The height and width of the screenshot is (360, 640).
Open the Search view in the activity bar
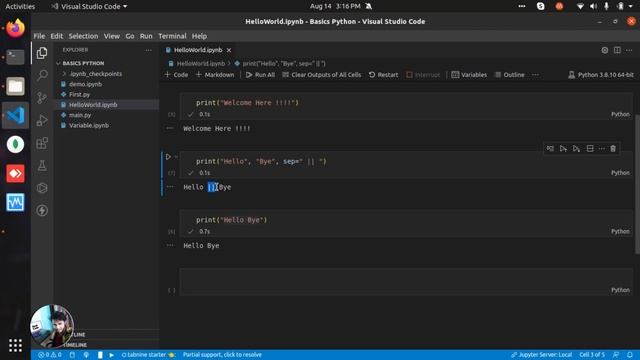(x=42, y=75)
